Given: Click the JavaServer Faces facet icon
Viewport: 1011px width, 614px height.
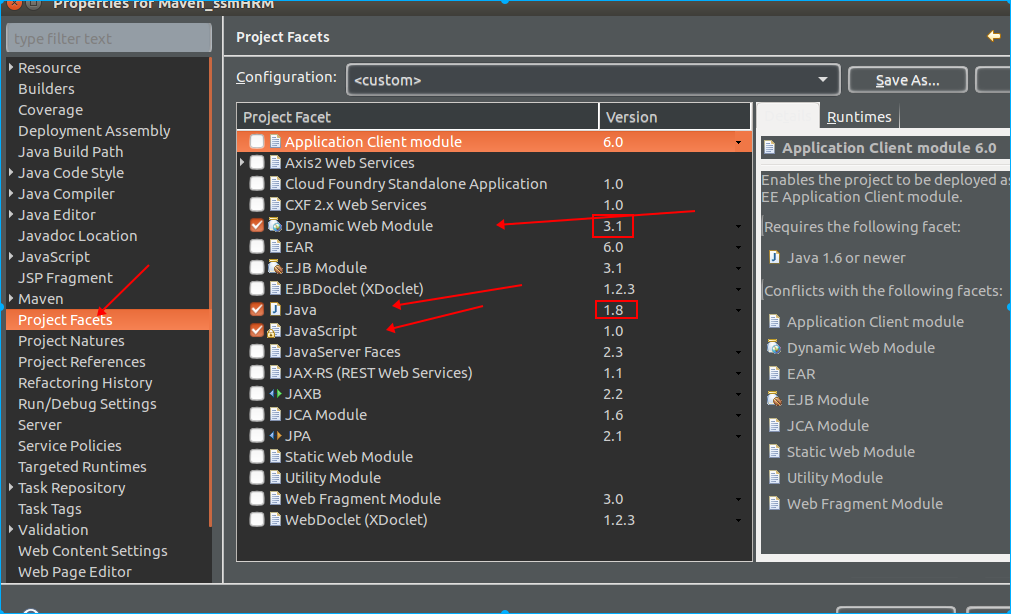Looking at the screenshot, I should click(275, 352).
